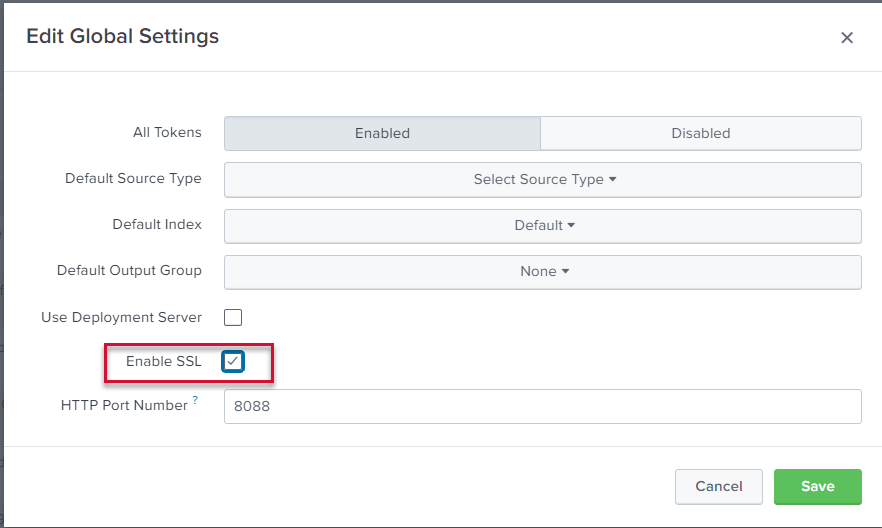Click the Default Source Type label

133,179
